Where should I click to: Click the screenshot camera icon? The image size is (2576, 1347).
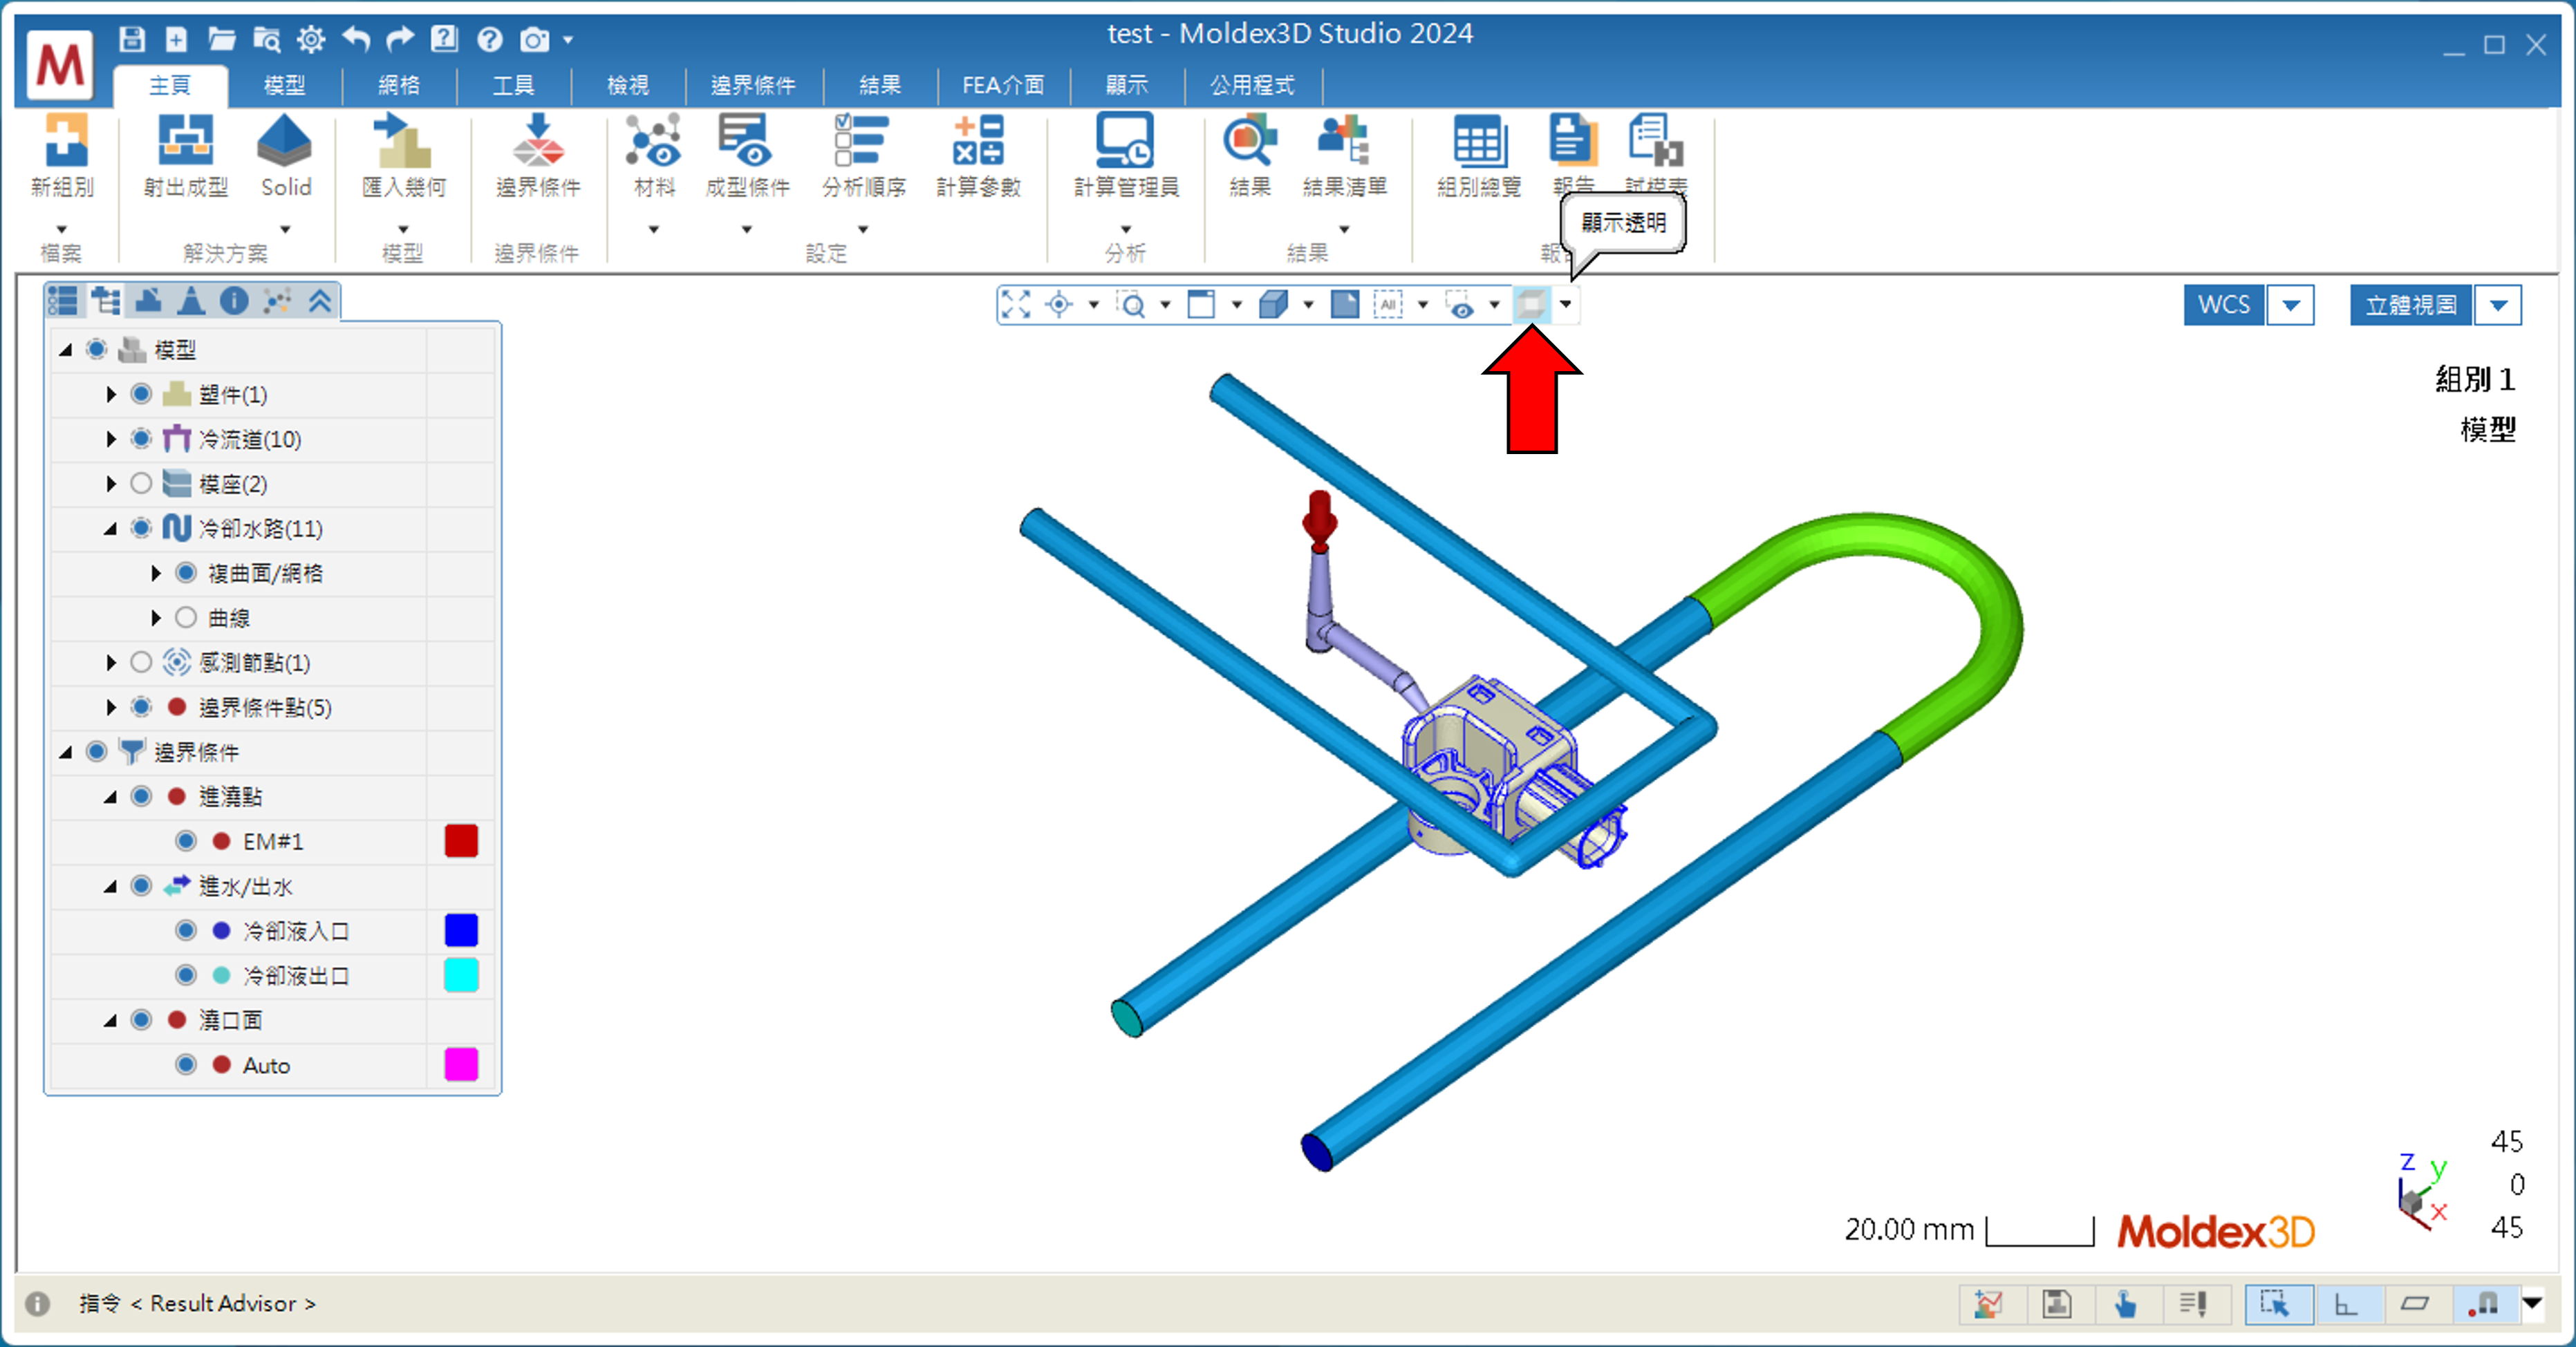[x=535, y=39]
